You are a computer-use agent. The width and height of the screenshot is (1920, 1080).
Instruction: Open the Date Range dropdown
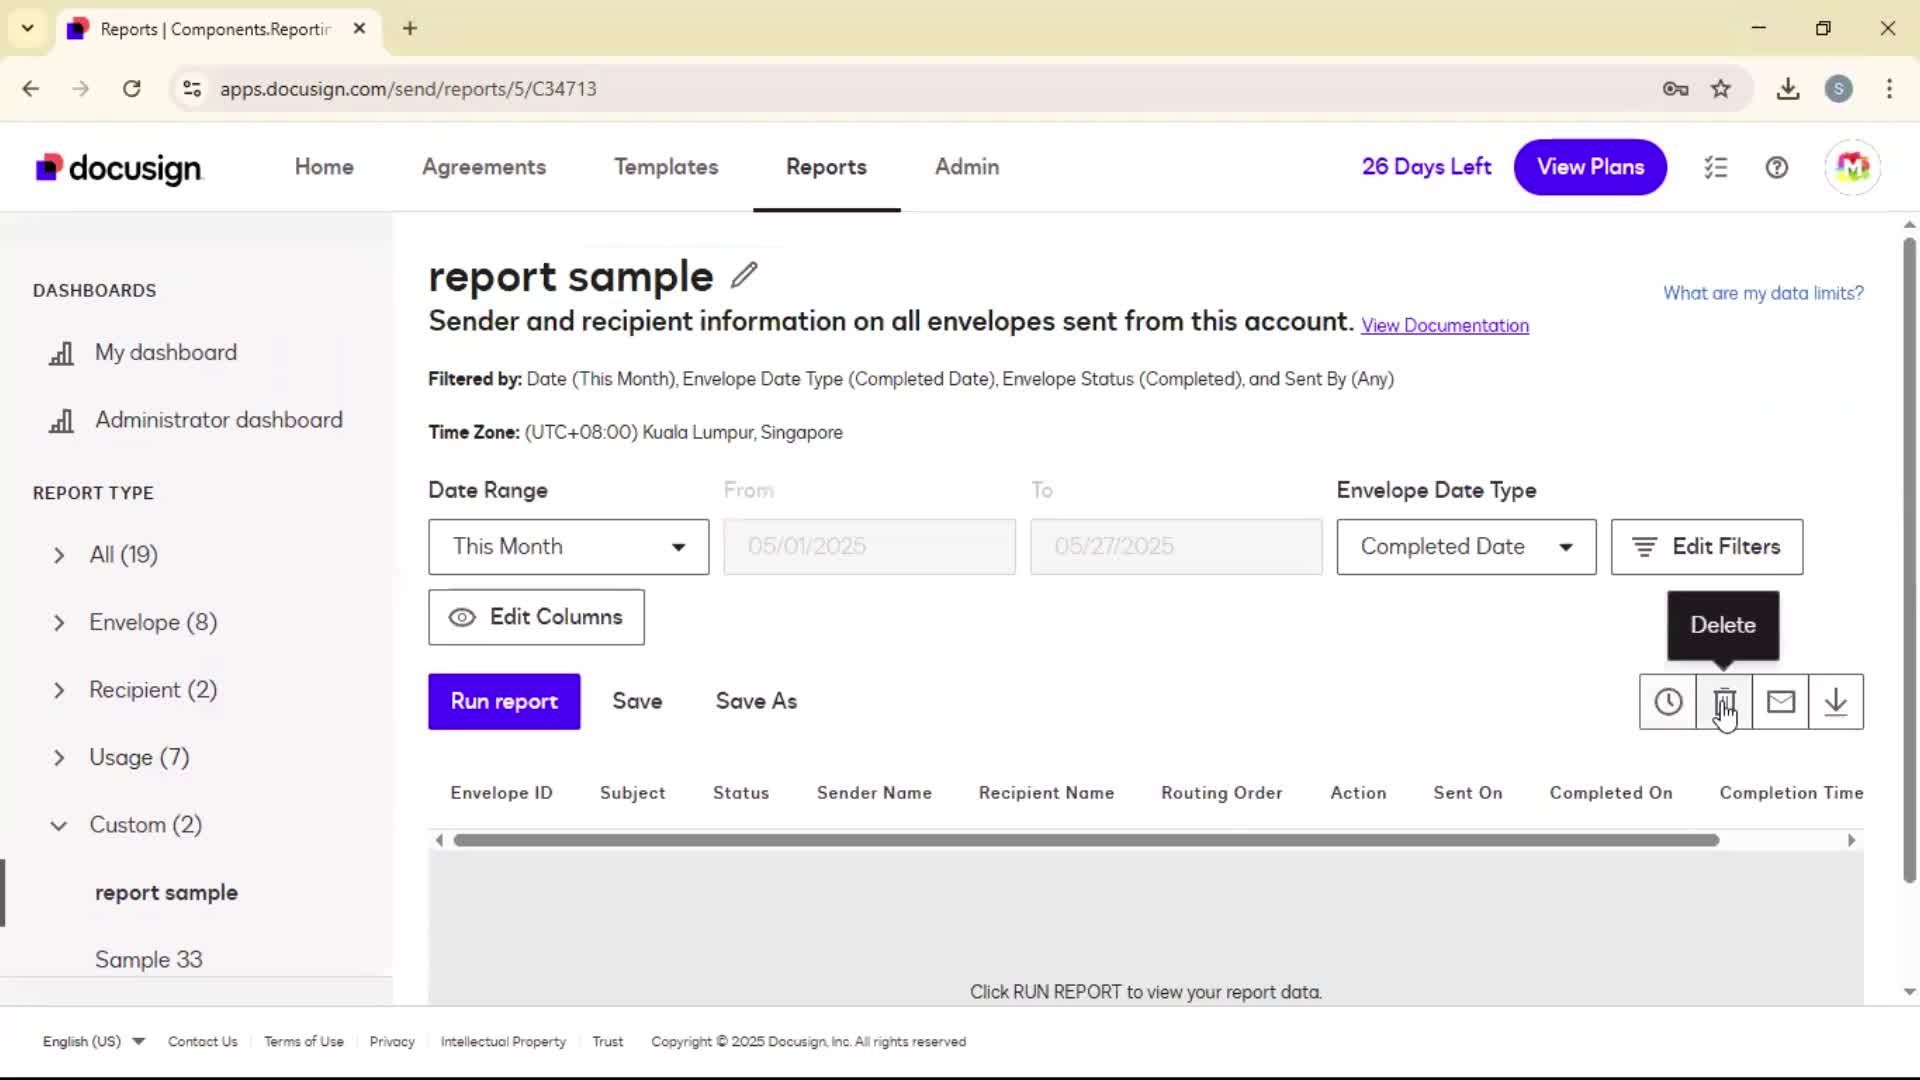click(x=569, y=547)
